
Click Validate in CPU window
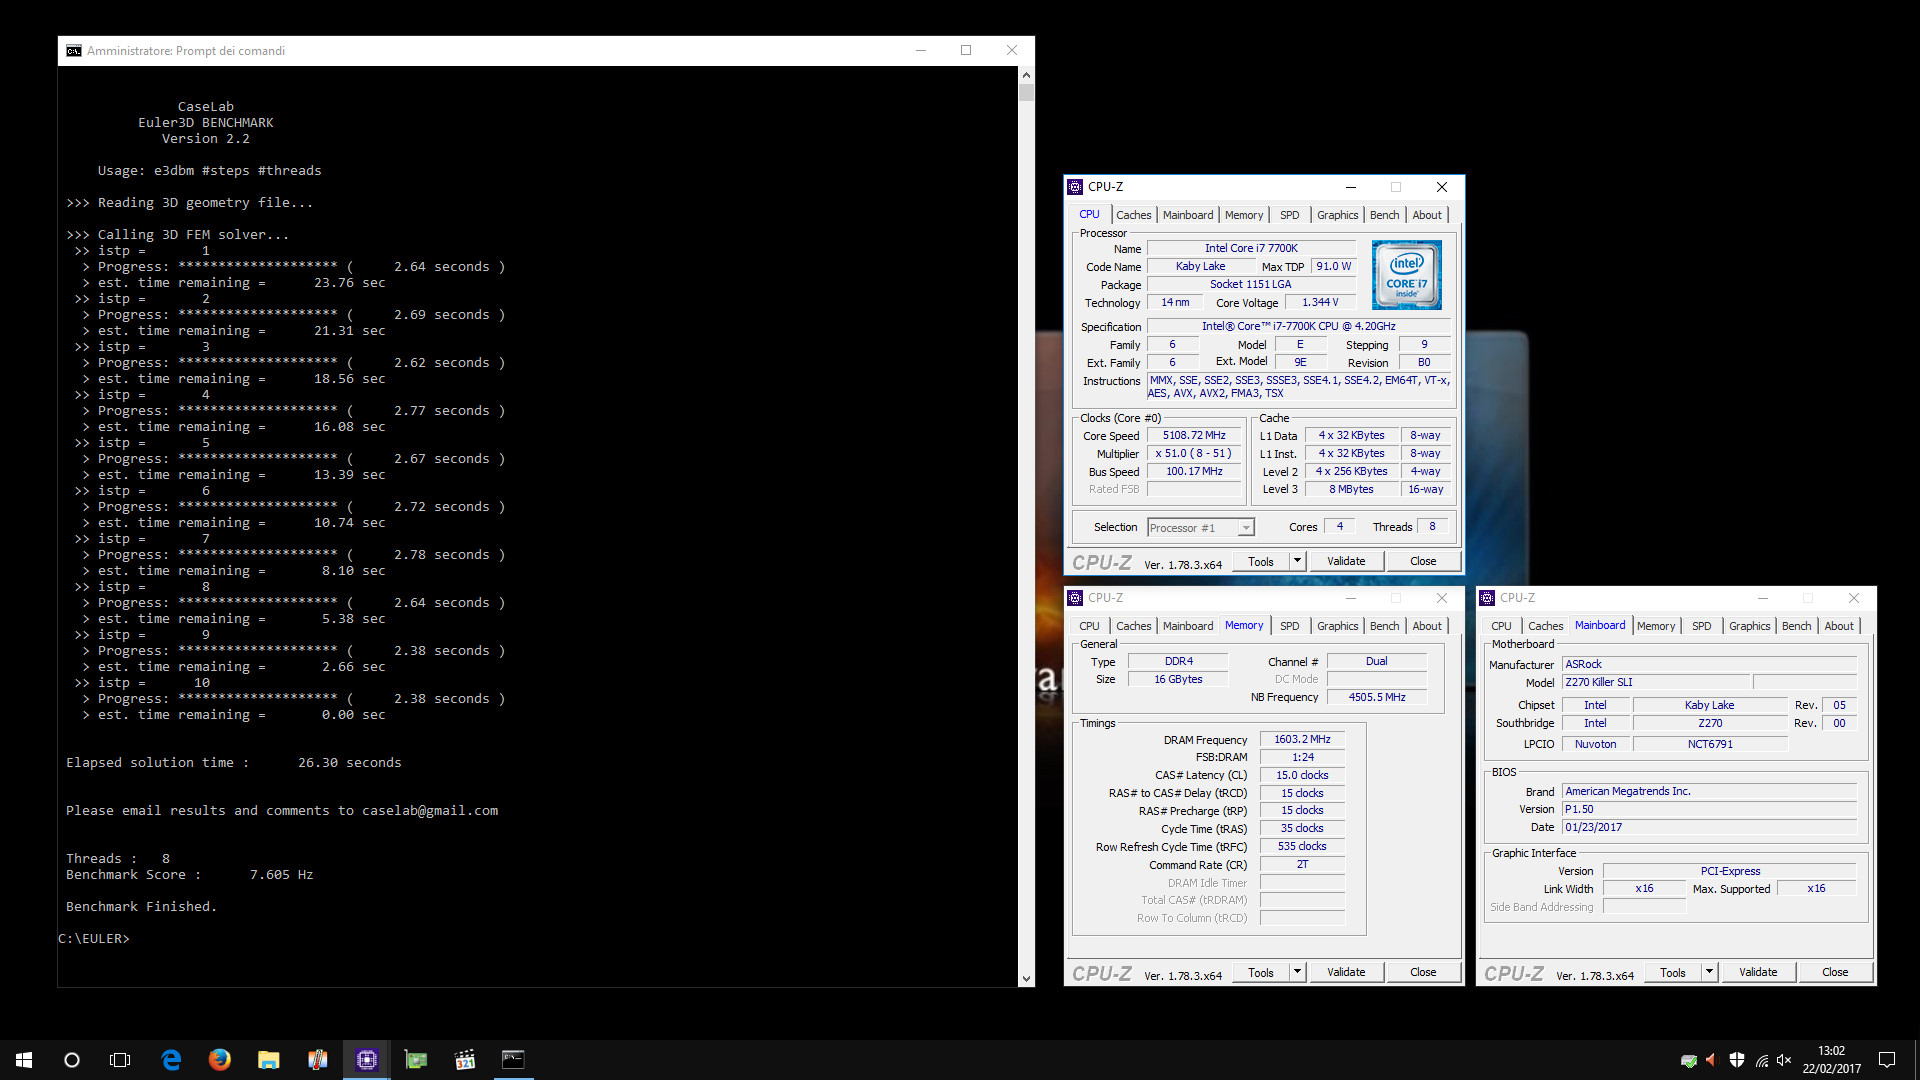[x=1346, y=561]
